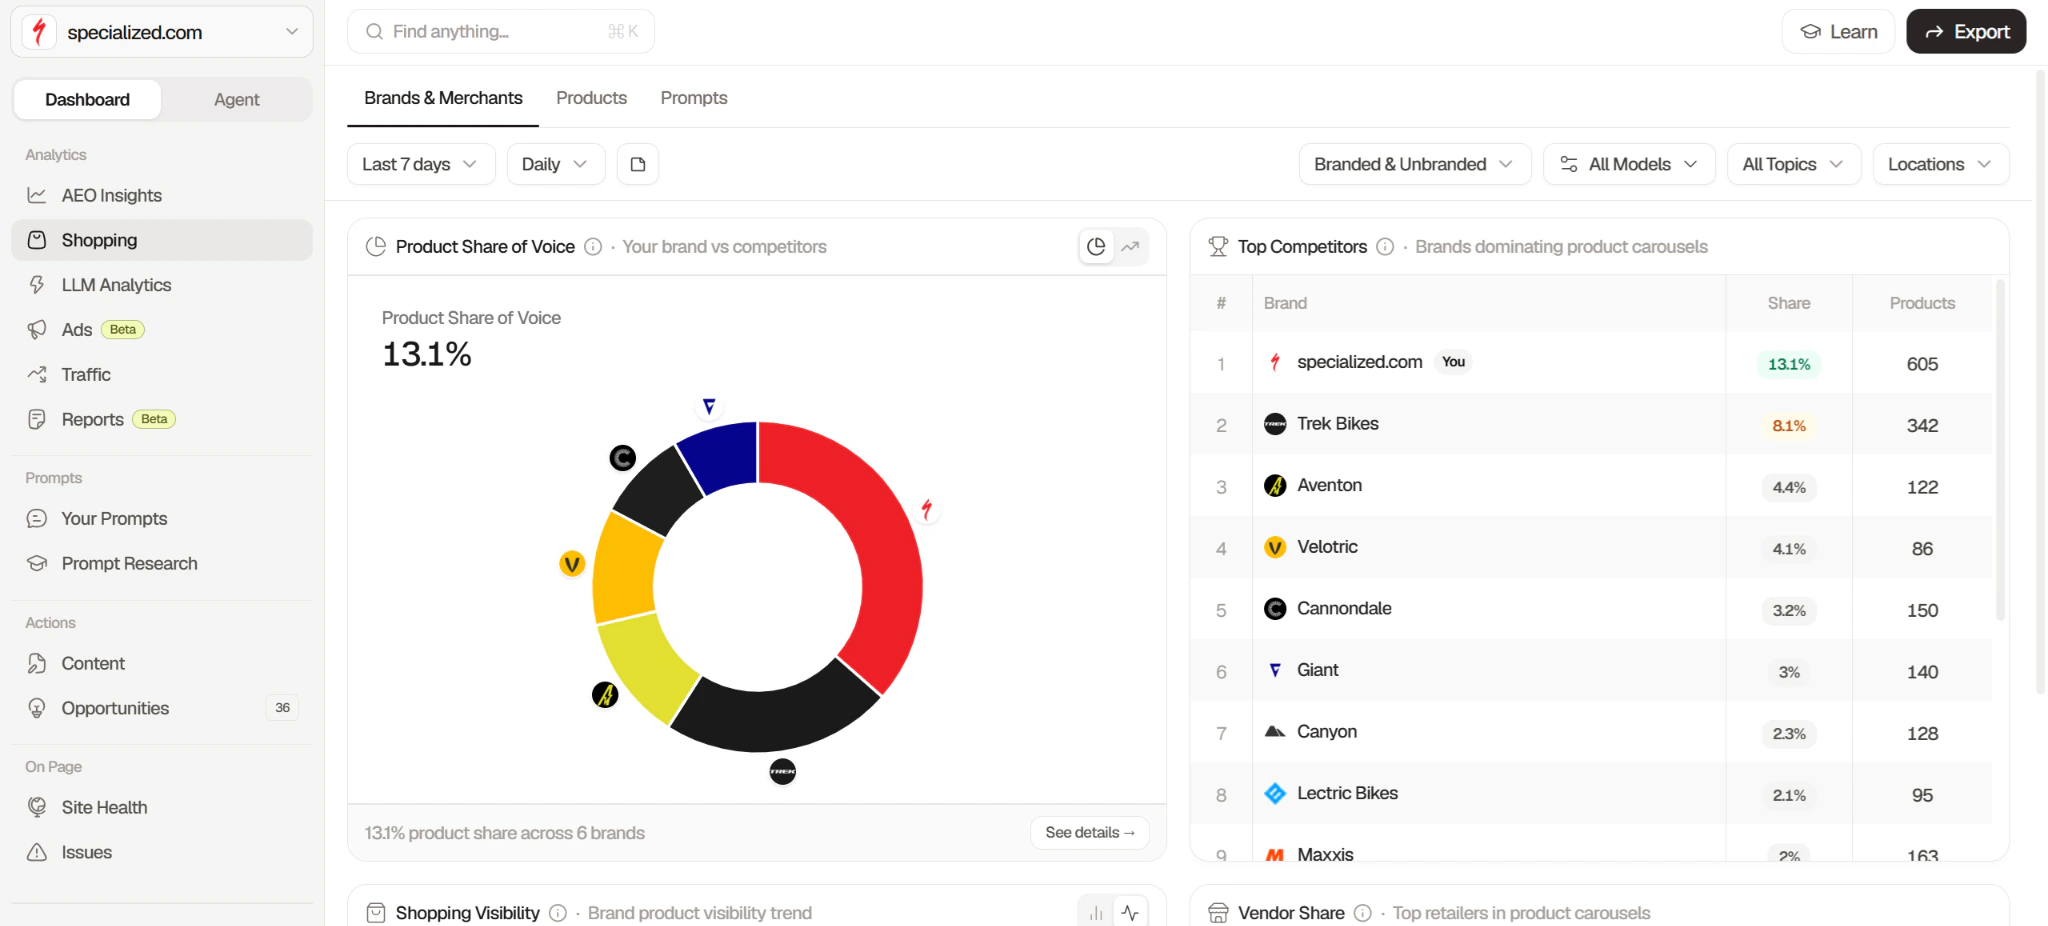Click the 8.1% share badge for Trek Bikes
The image size is (2048, 926).
(1789, 426)
